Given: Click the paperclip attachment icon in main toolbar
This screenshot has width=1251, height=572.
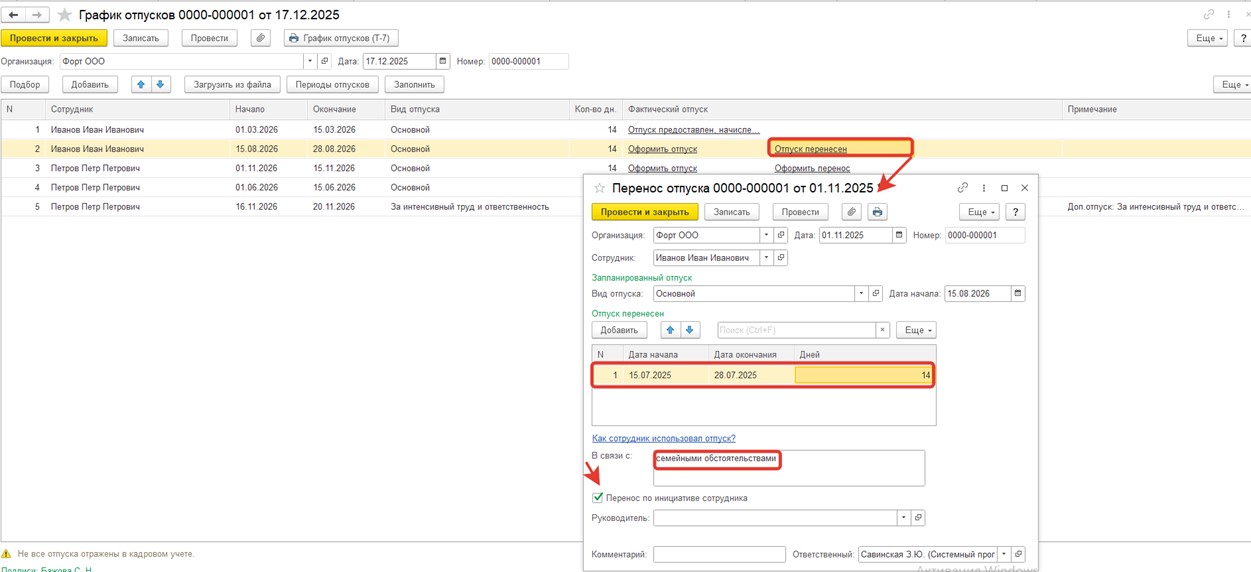Looking at the screenshot, I should 260,38.
